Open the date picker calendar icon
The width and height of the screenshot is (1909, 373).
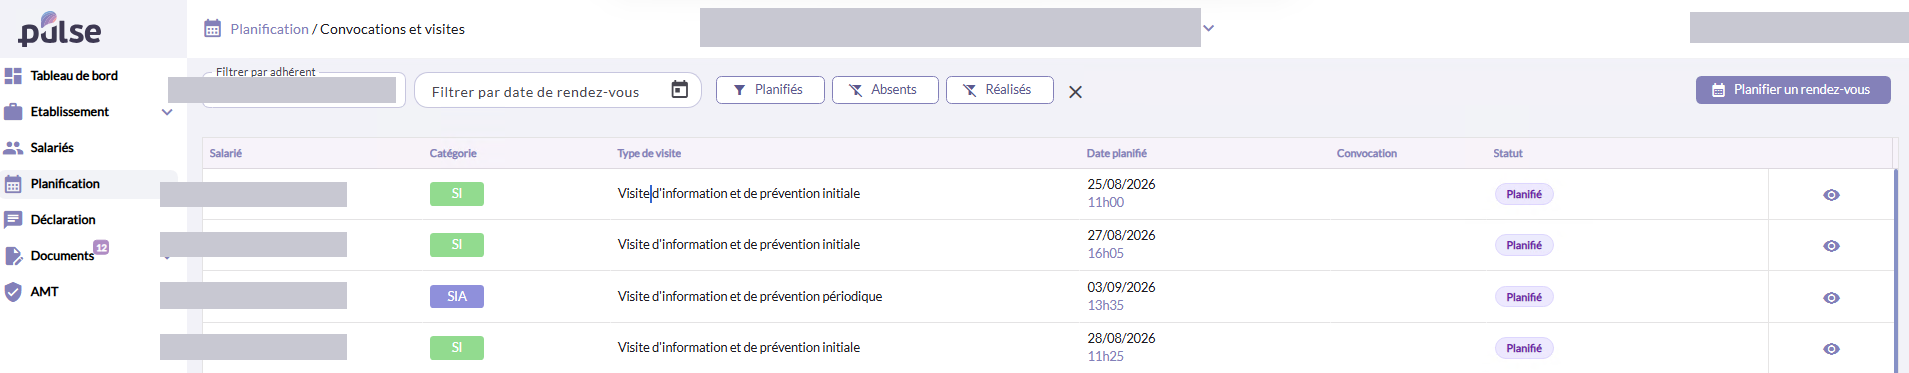[x=679, y=90]
